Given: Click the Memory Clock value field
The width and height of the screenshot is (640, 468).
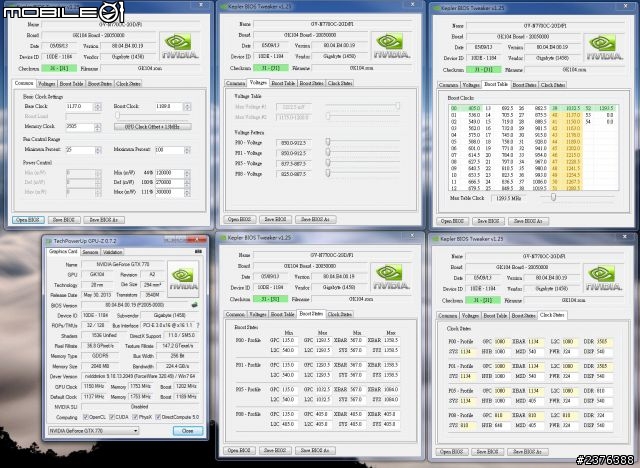Looking at the screenshot, I should click(x=80, y=127).
